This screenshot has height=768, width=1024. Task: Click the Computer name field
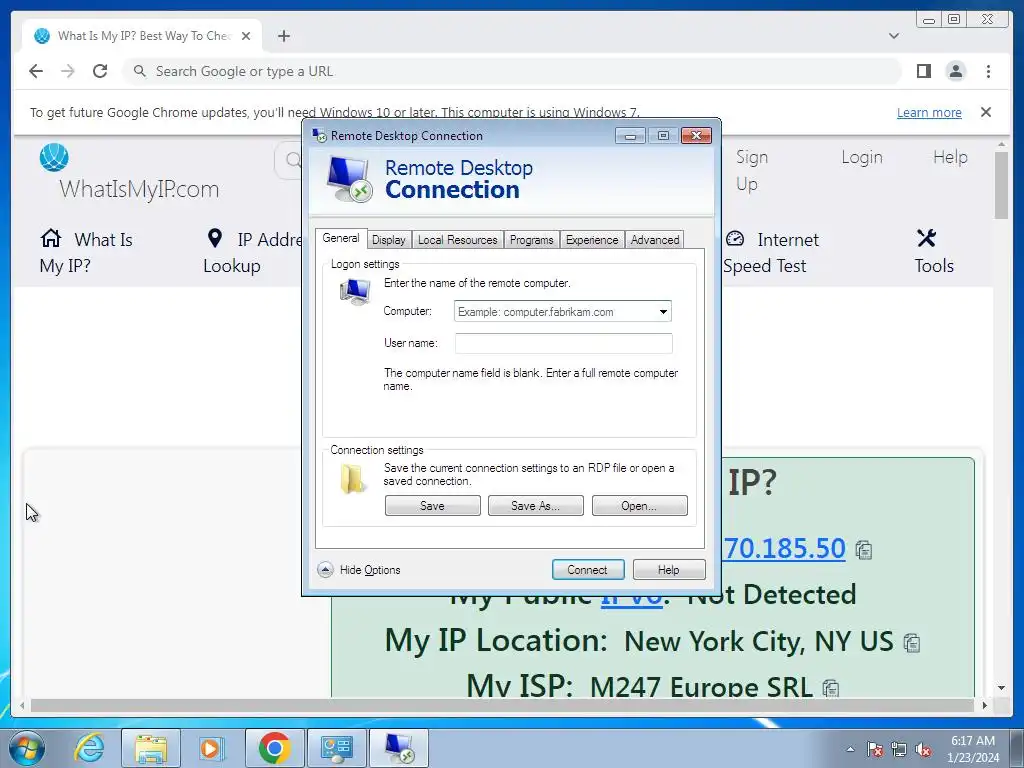562,312
